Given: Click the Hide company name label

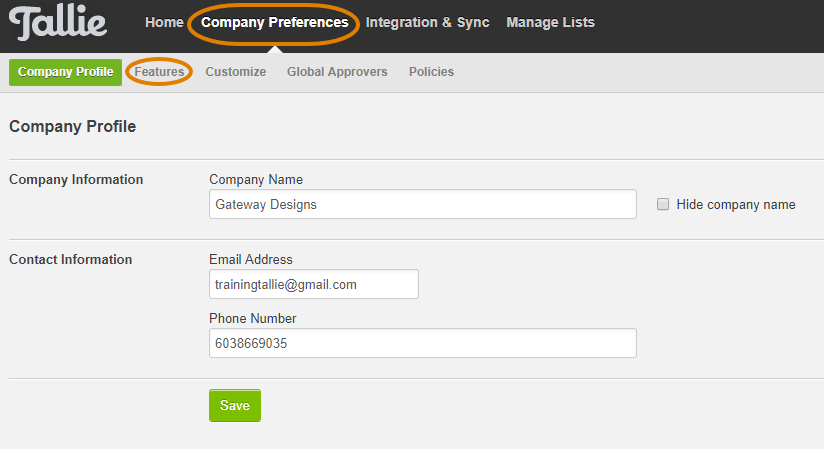Looking at the screenshot, I should 736,205.
